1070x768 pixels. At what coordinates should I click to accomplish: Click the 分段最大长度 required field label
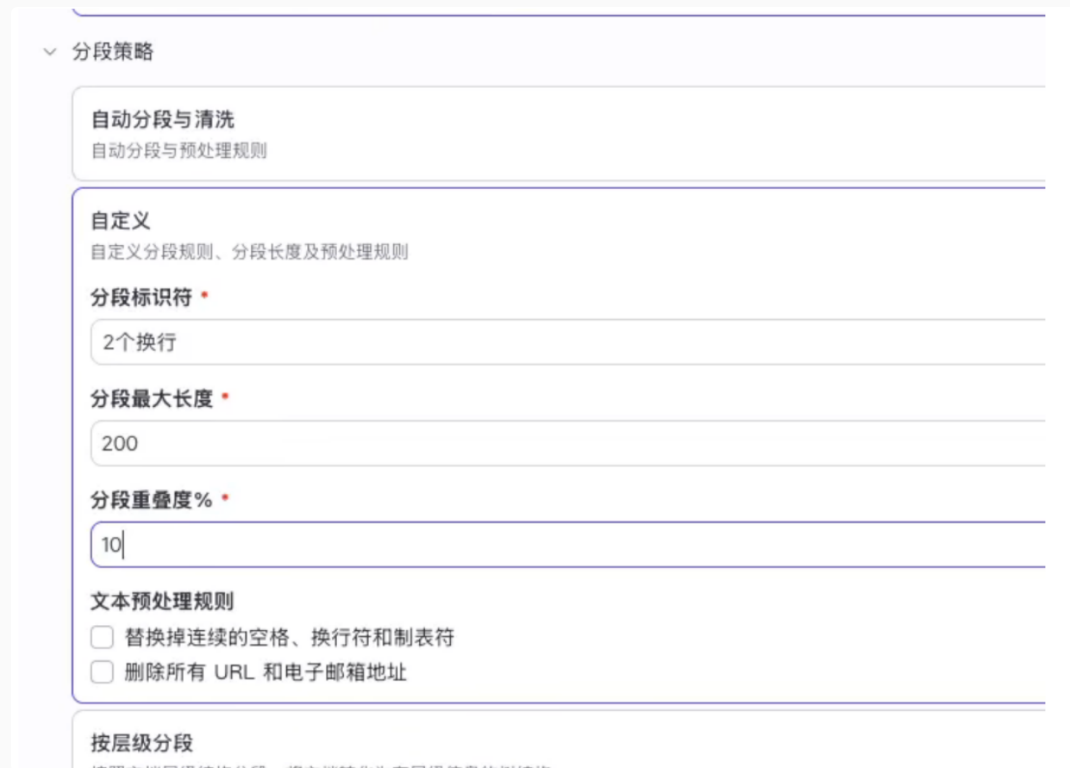pyautogui.click(x=137, y=395)
